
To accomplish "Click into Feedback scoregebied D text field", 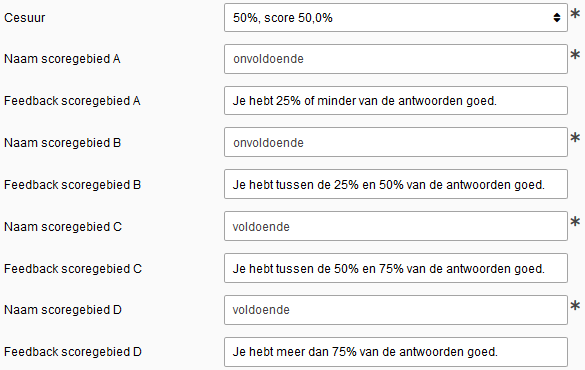I will [396, 352].
